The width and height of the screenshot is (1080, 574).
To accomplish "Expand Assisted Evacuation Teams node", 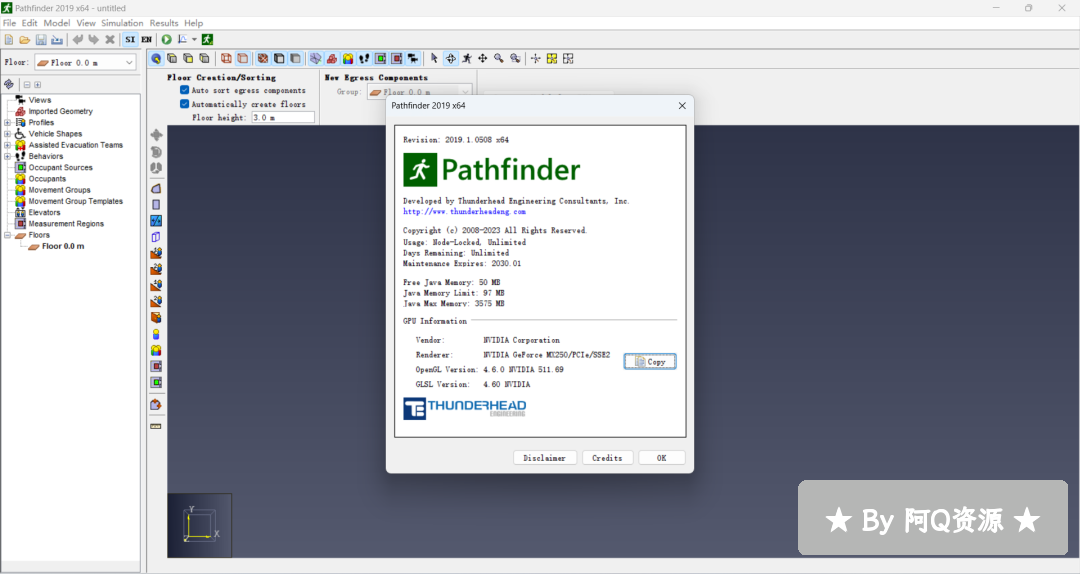I will pos(8,145).
